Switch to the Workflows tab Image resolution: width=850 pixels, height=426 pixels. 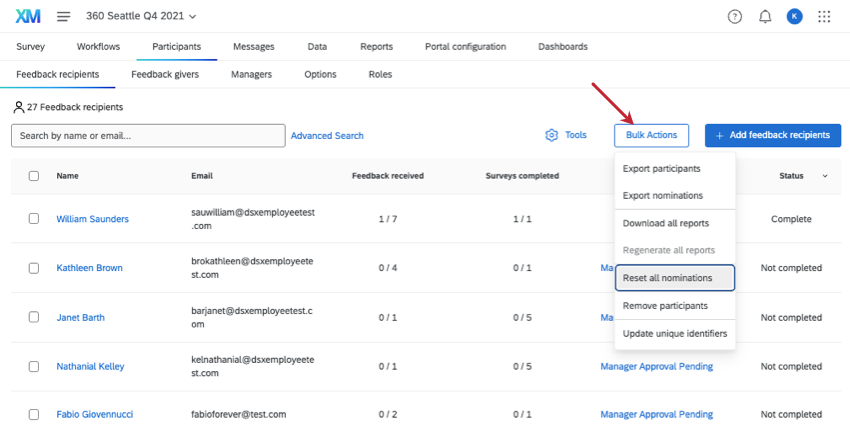98,47
